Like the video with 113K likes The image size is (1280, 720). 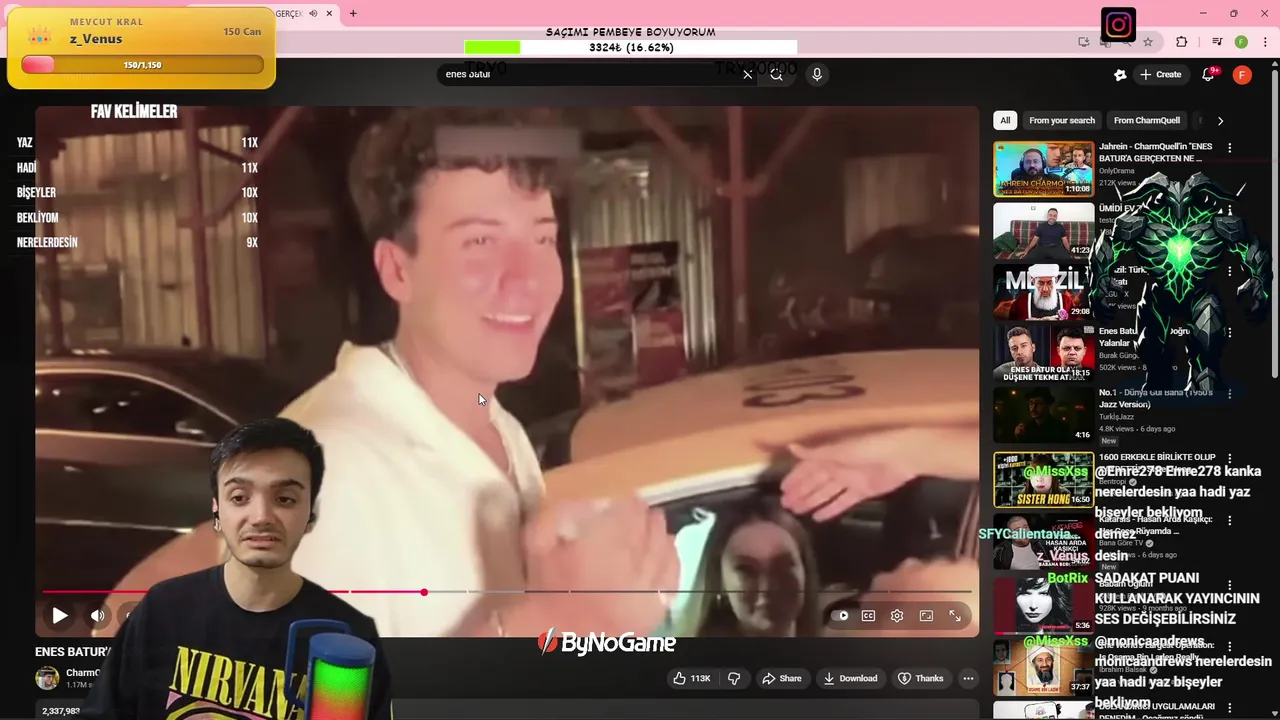[691, 678]
